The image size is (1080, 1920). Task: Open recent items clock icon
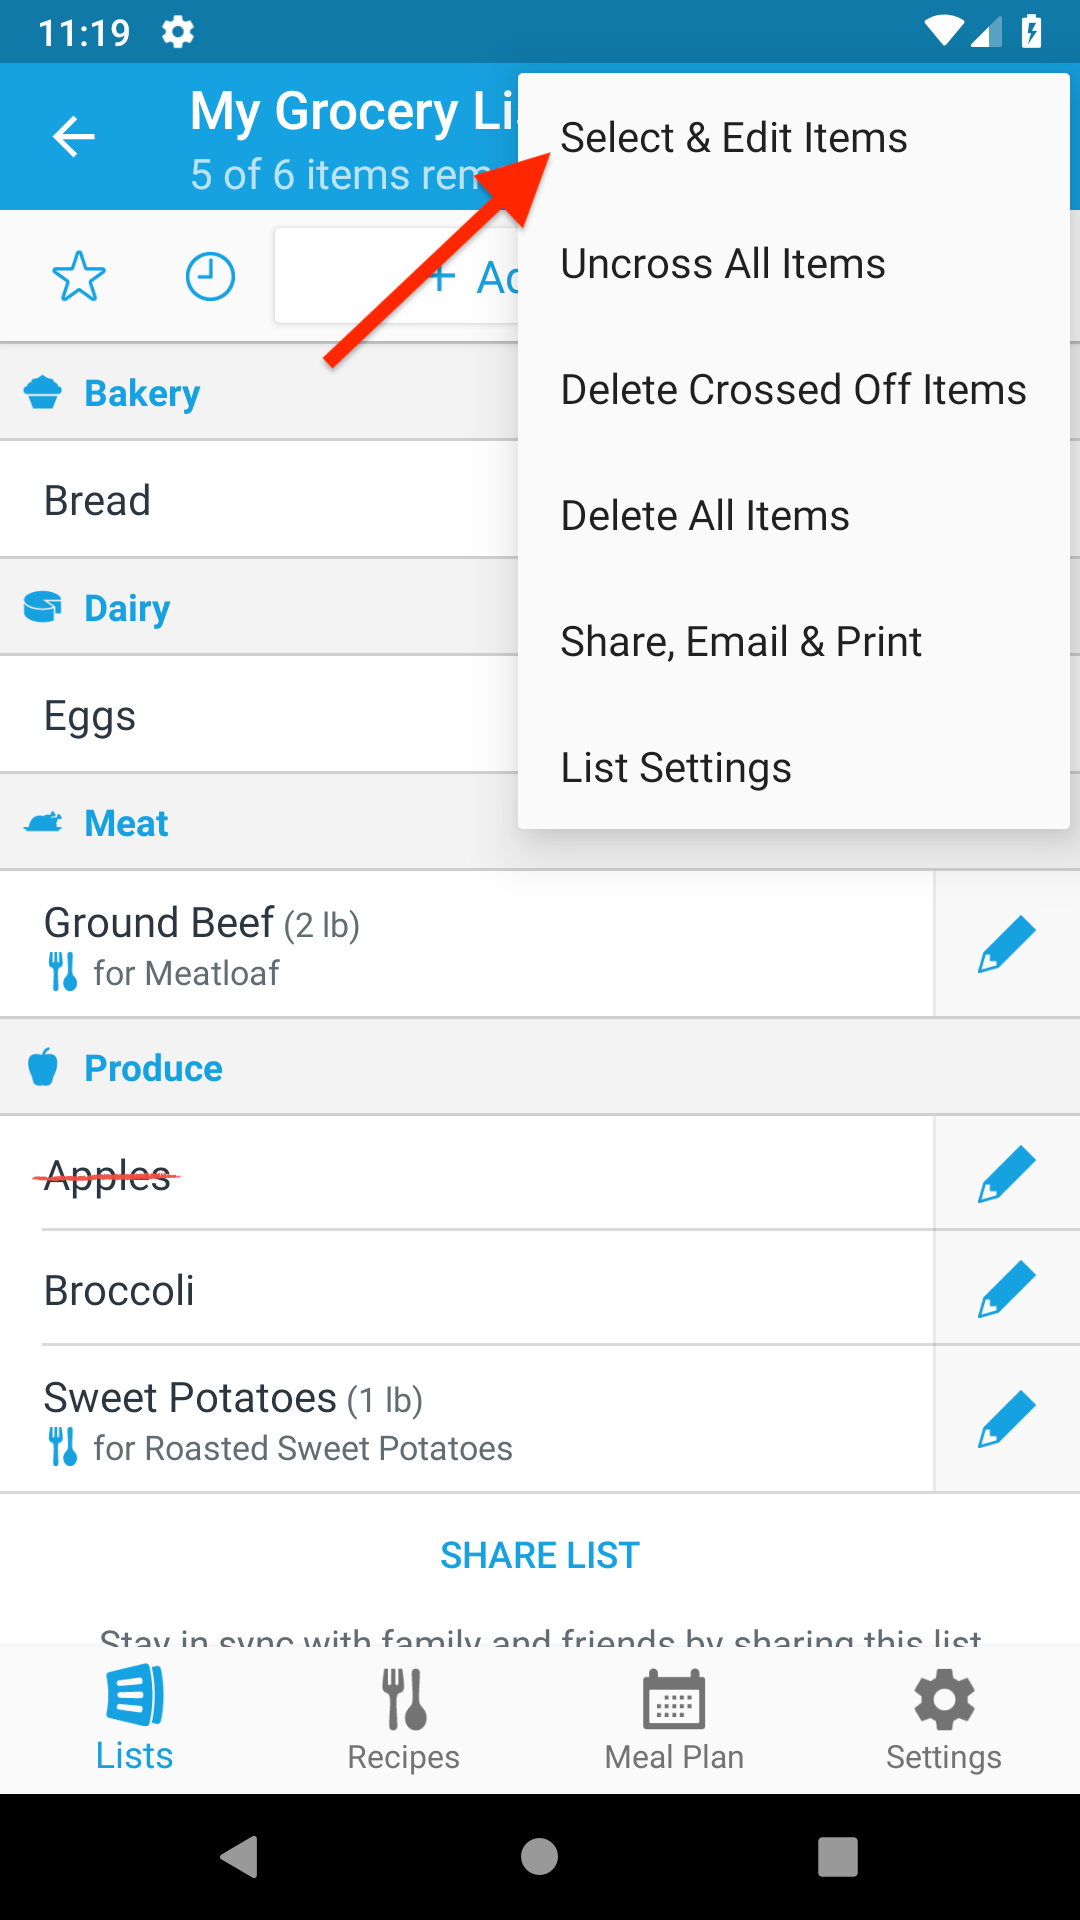click(210, 277)
